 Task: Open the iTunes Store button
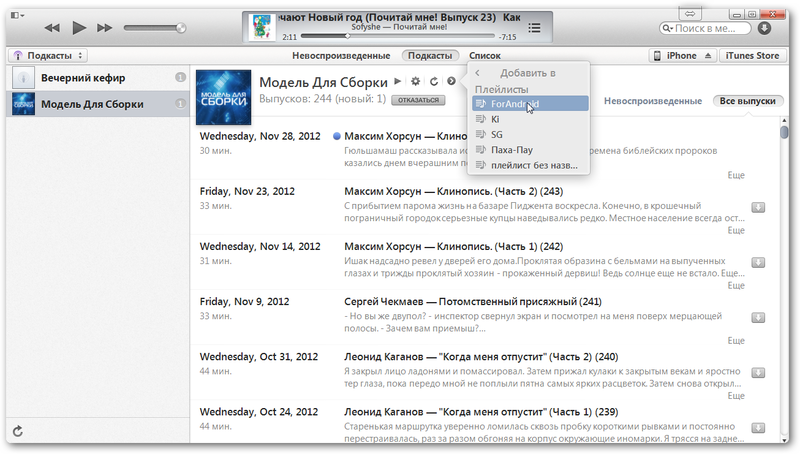[752, 56]
